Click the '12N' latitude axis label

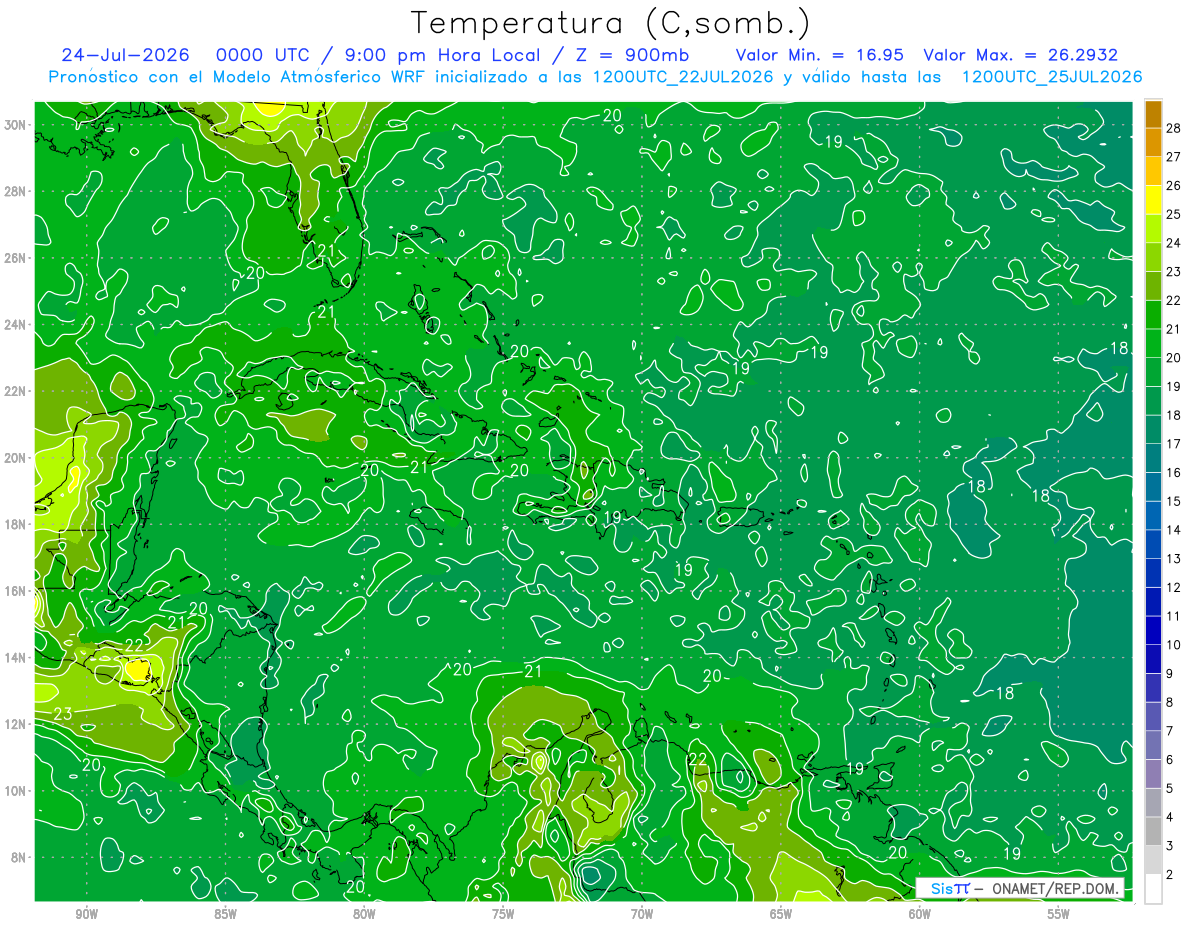[x=17, y=724]
